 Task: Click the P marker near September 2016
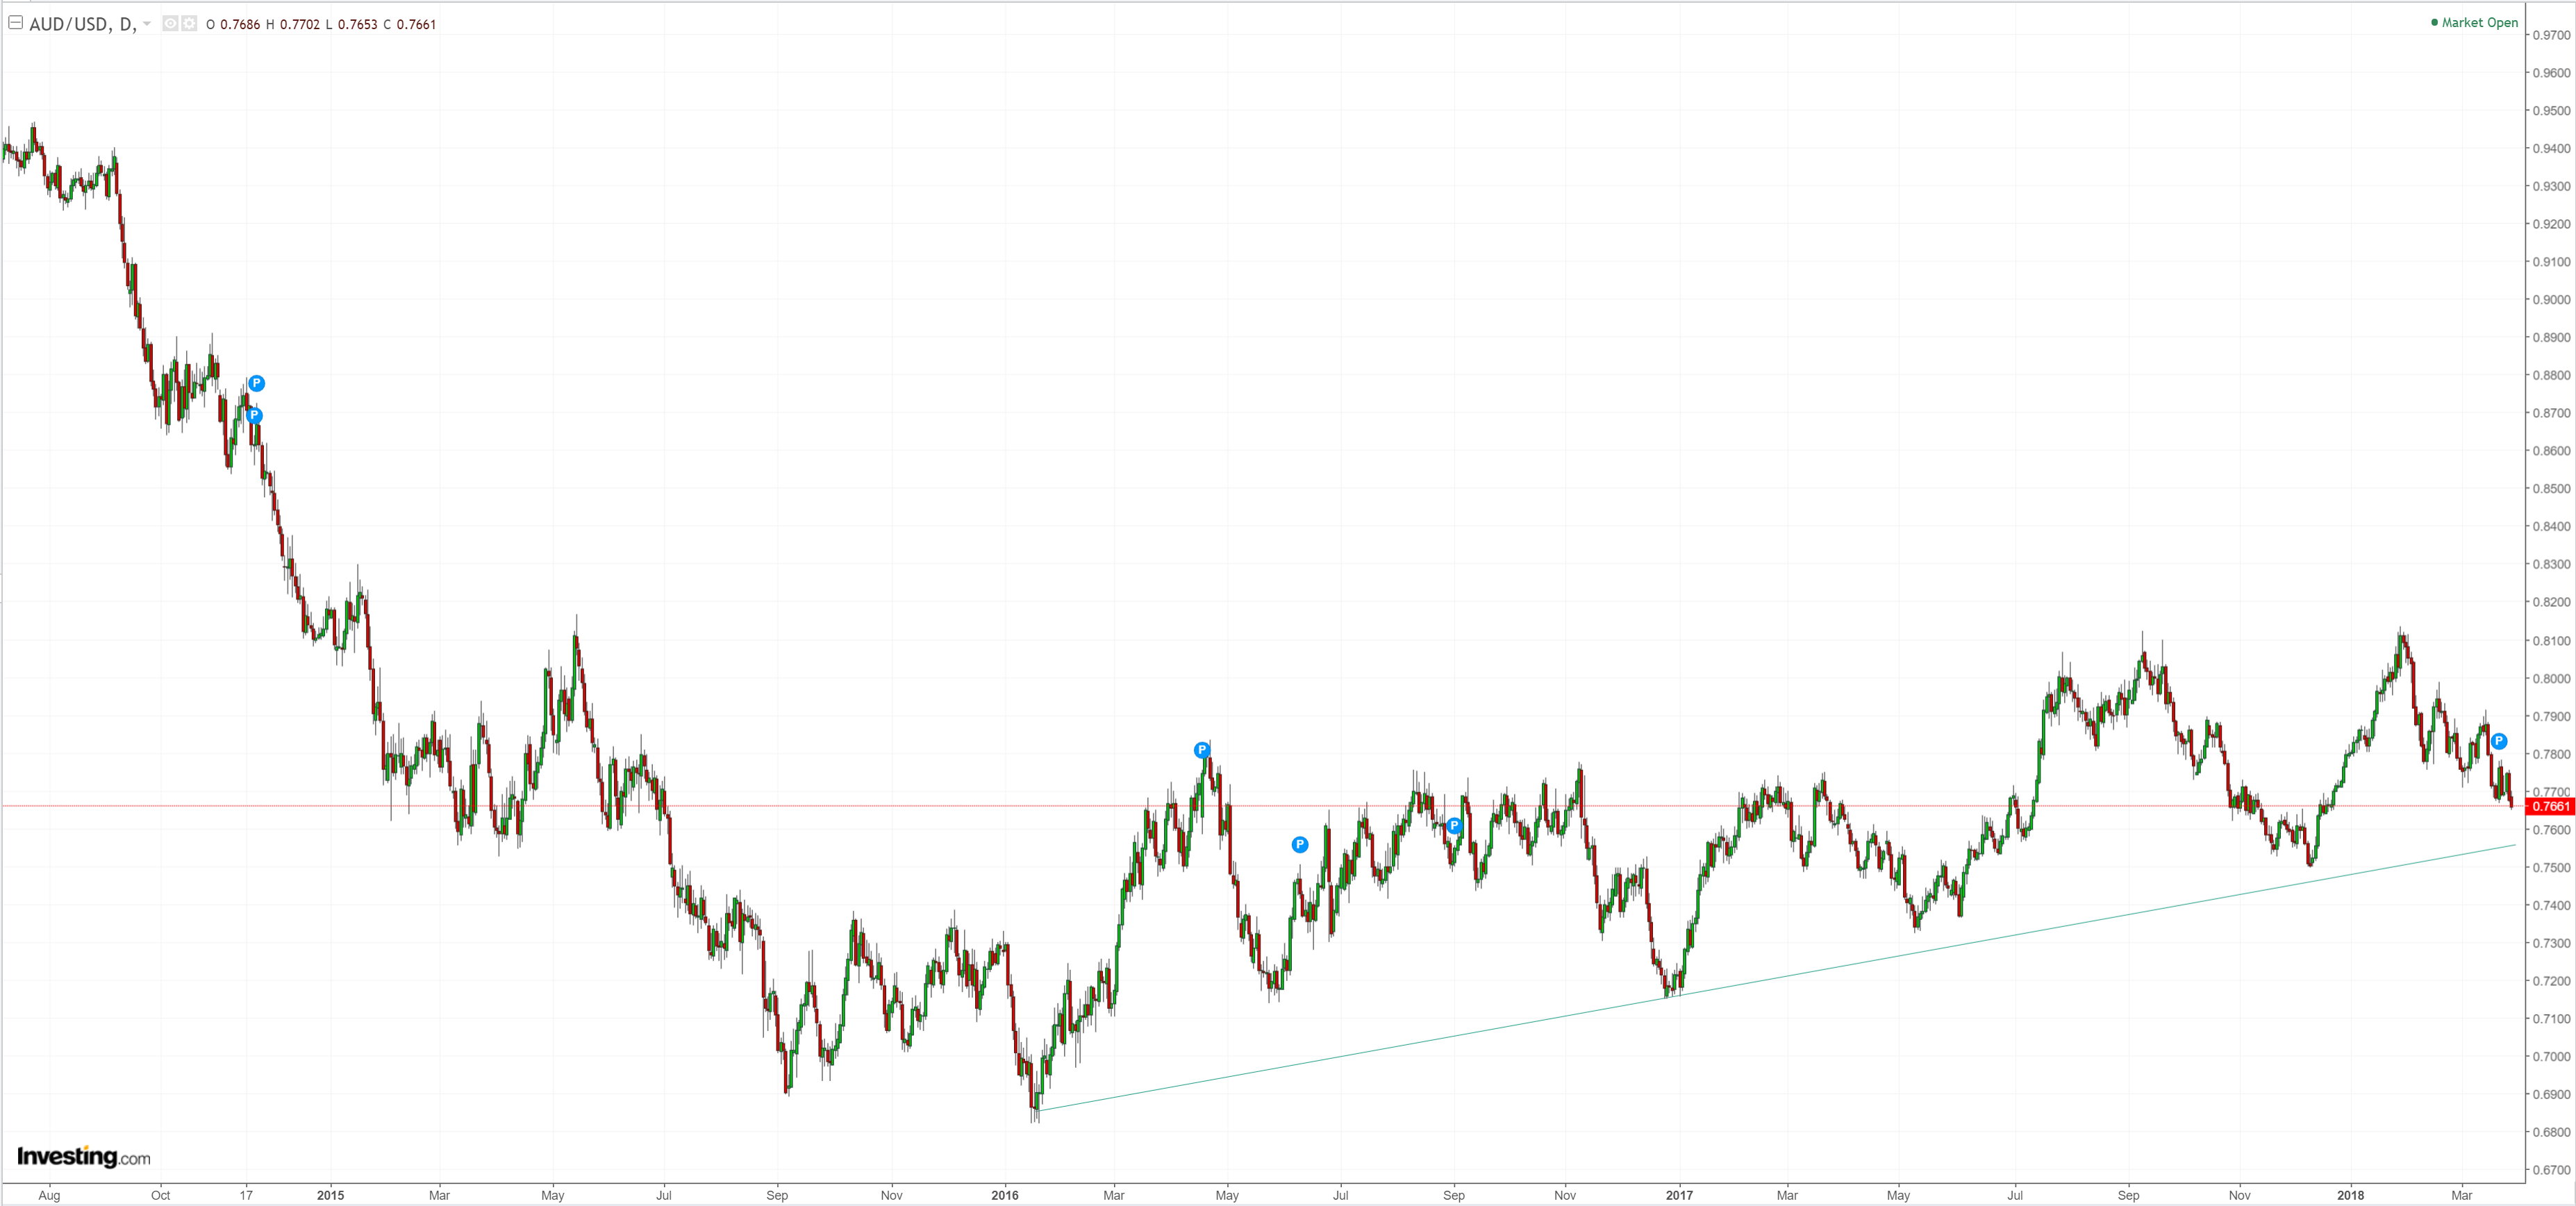(x=1454, y=826)
